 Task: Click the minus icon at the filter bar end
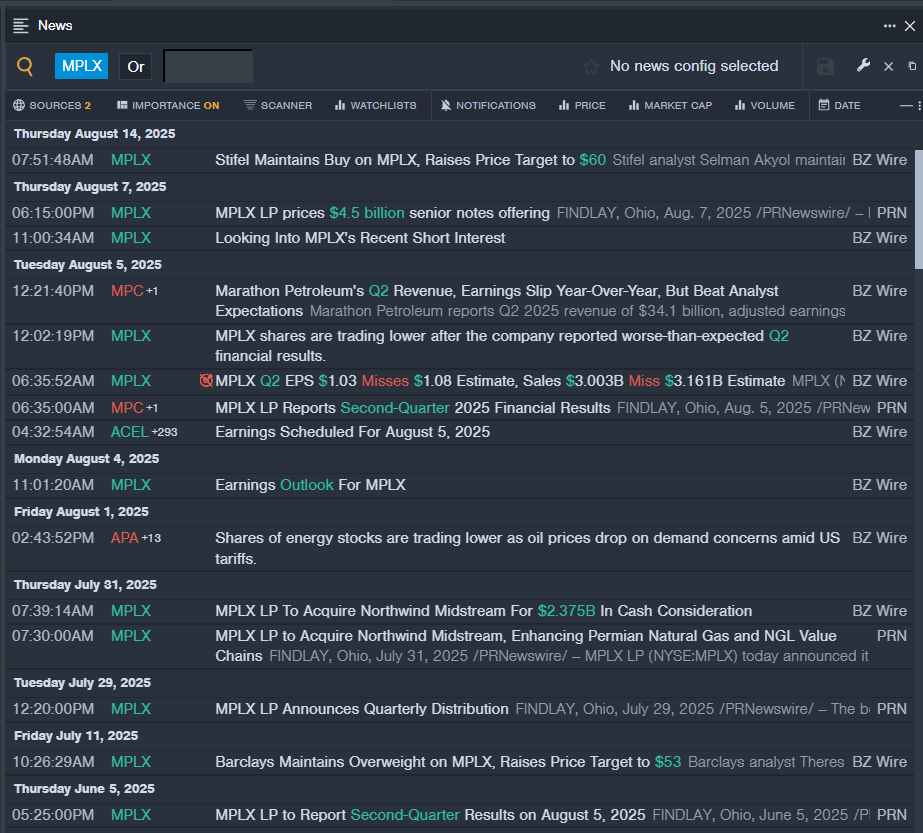point(906,105)
